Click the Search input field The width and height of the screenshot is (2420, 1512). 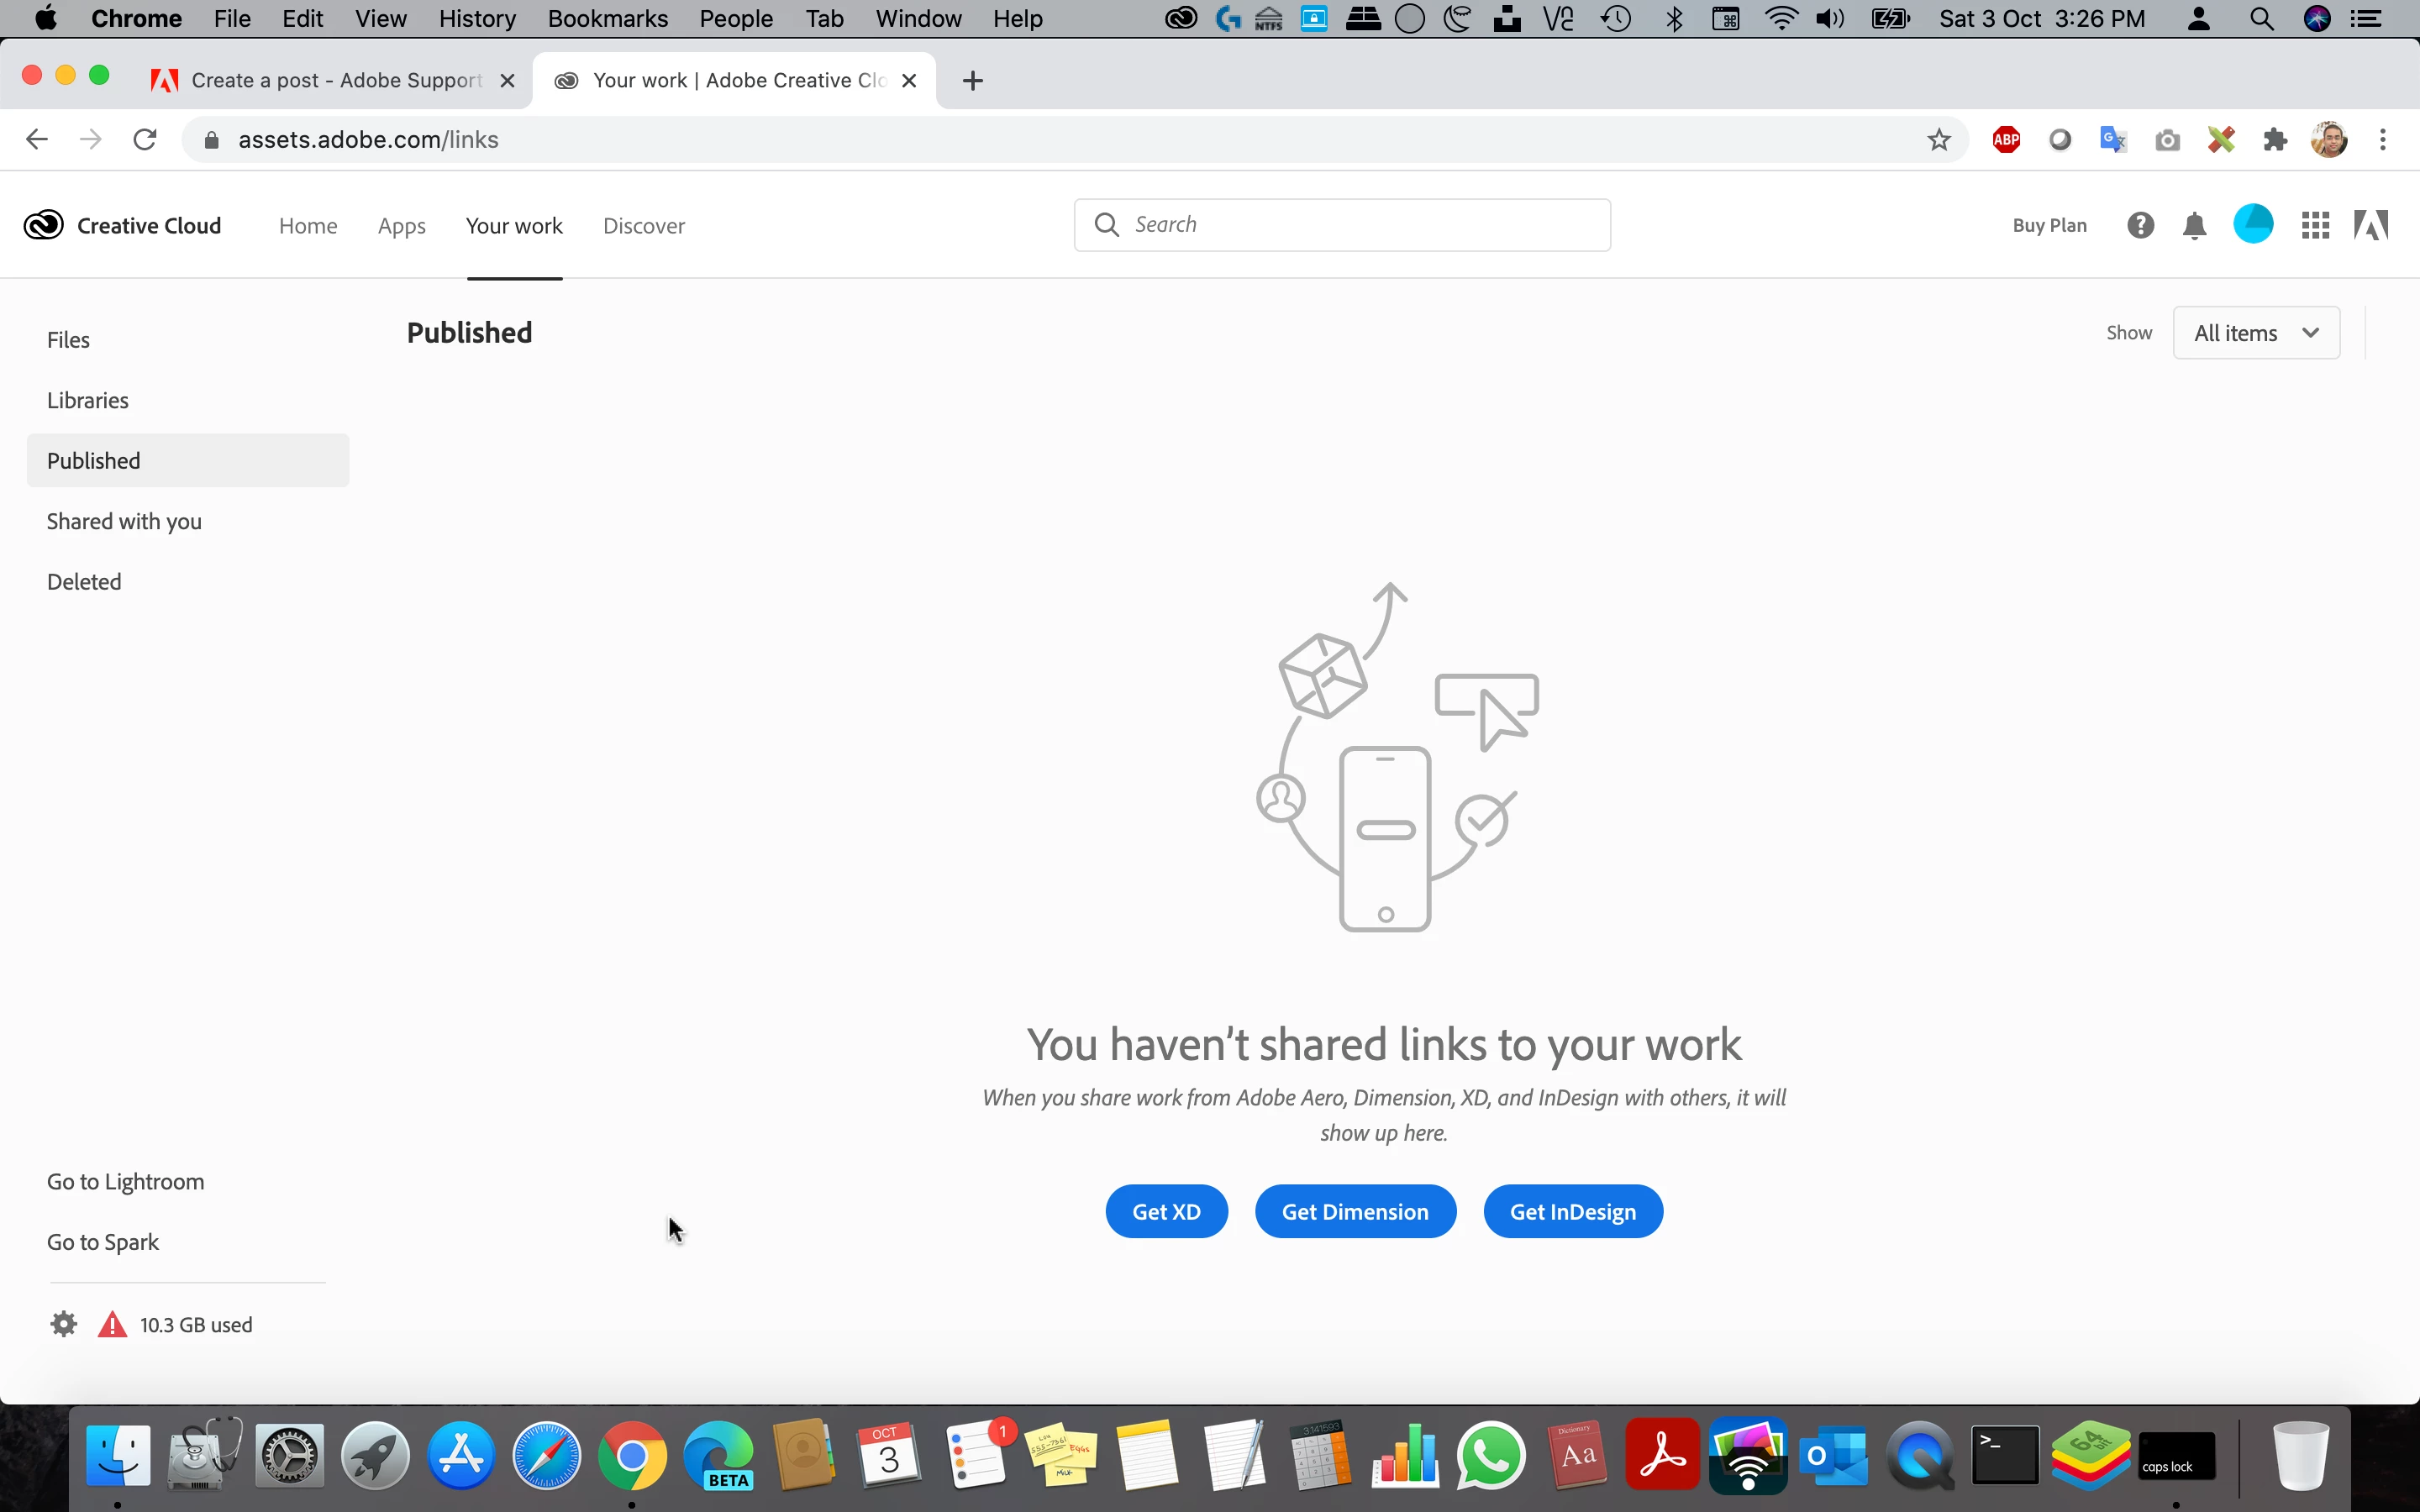click(1360, 225)
